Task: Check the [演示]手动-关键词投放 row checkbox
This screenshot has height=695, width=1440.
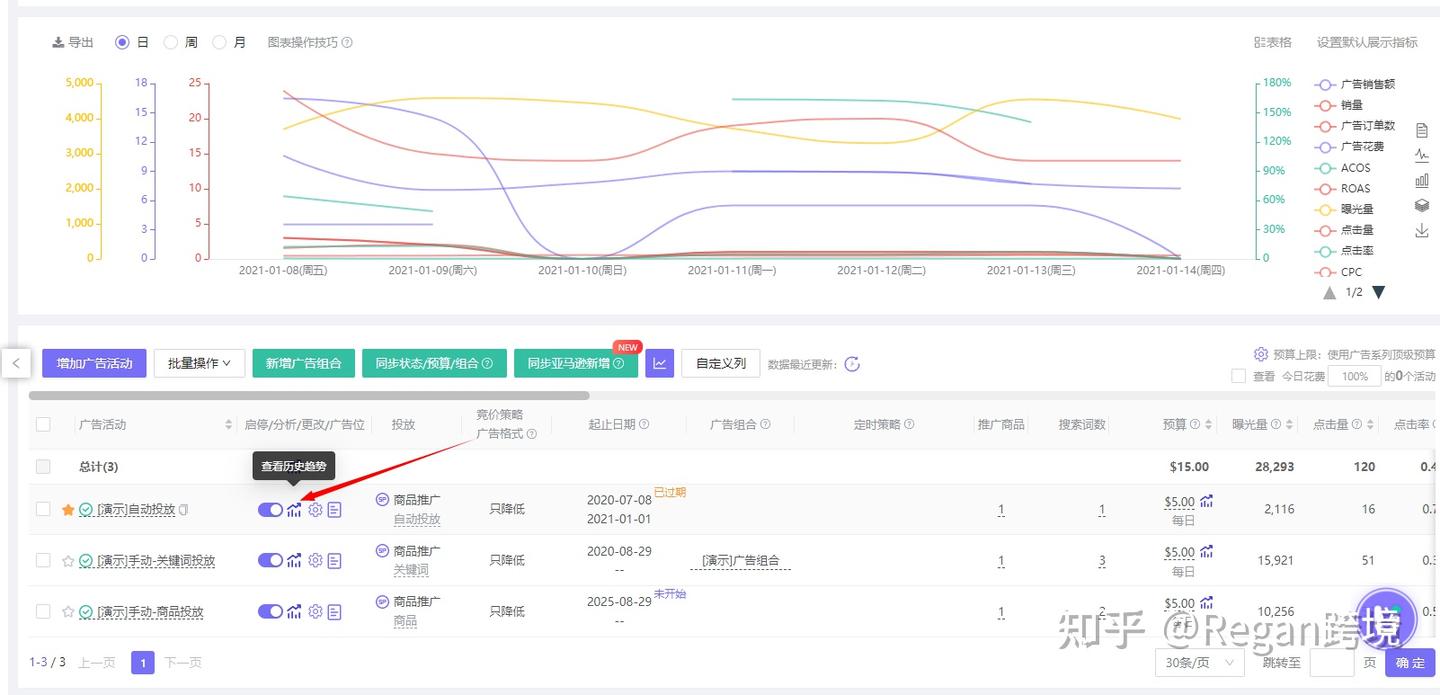Action: coord(43,560)
